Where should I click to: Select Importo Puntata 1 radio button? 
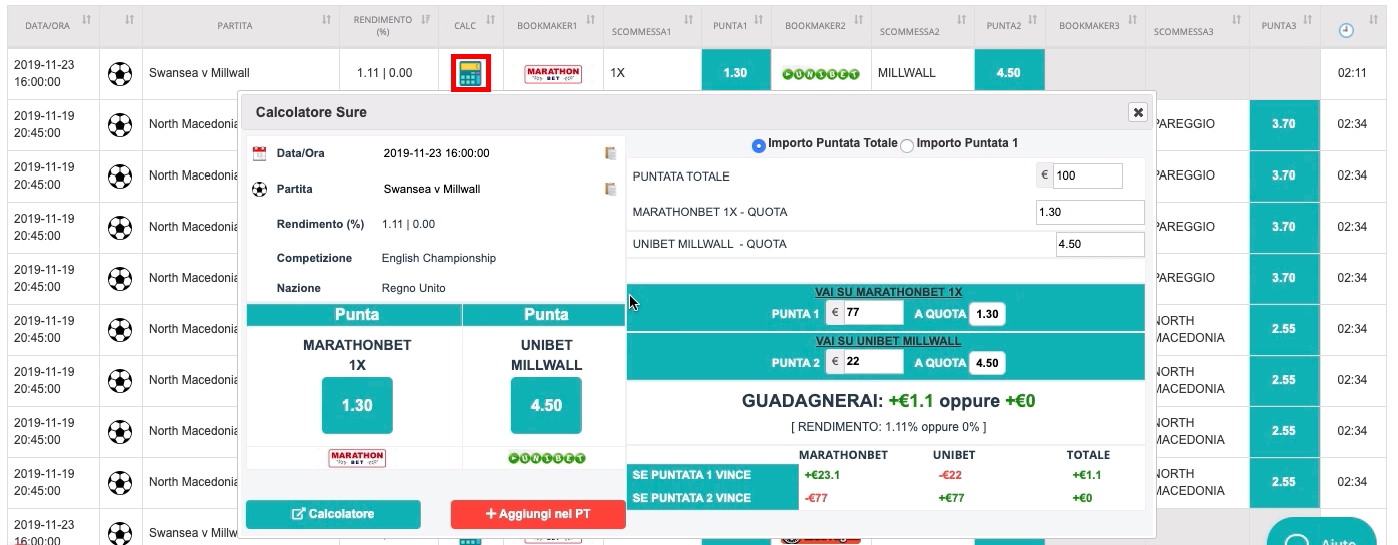pyautogui.click(x=907, y=145)
